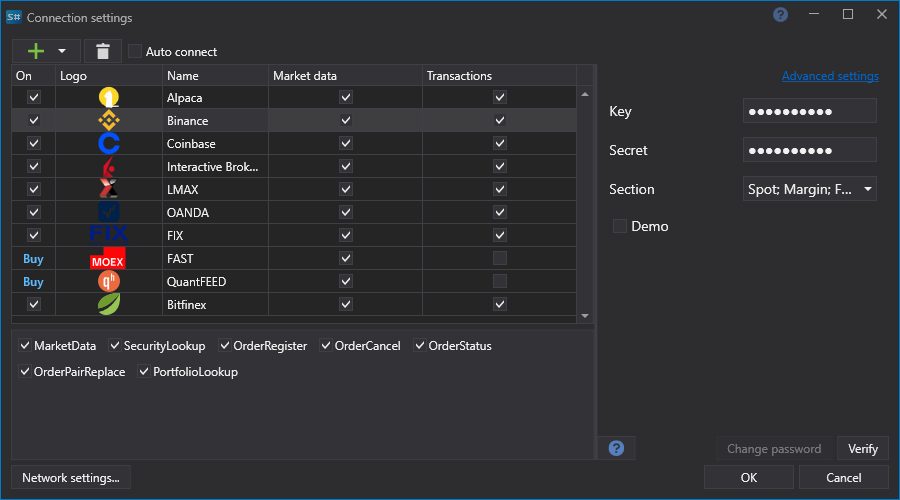The width and height of the screenshot is (900, 500).
Task: Open Network settings
Action: coord(71,477)
